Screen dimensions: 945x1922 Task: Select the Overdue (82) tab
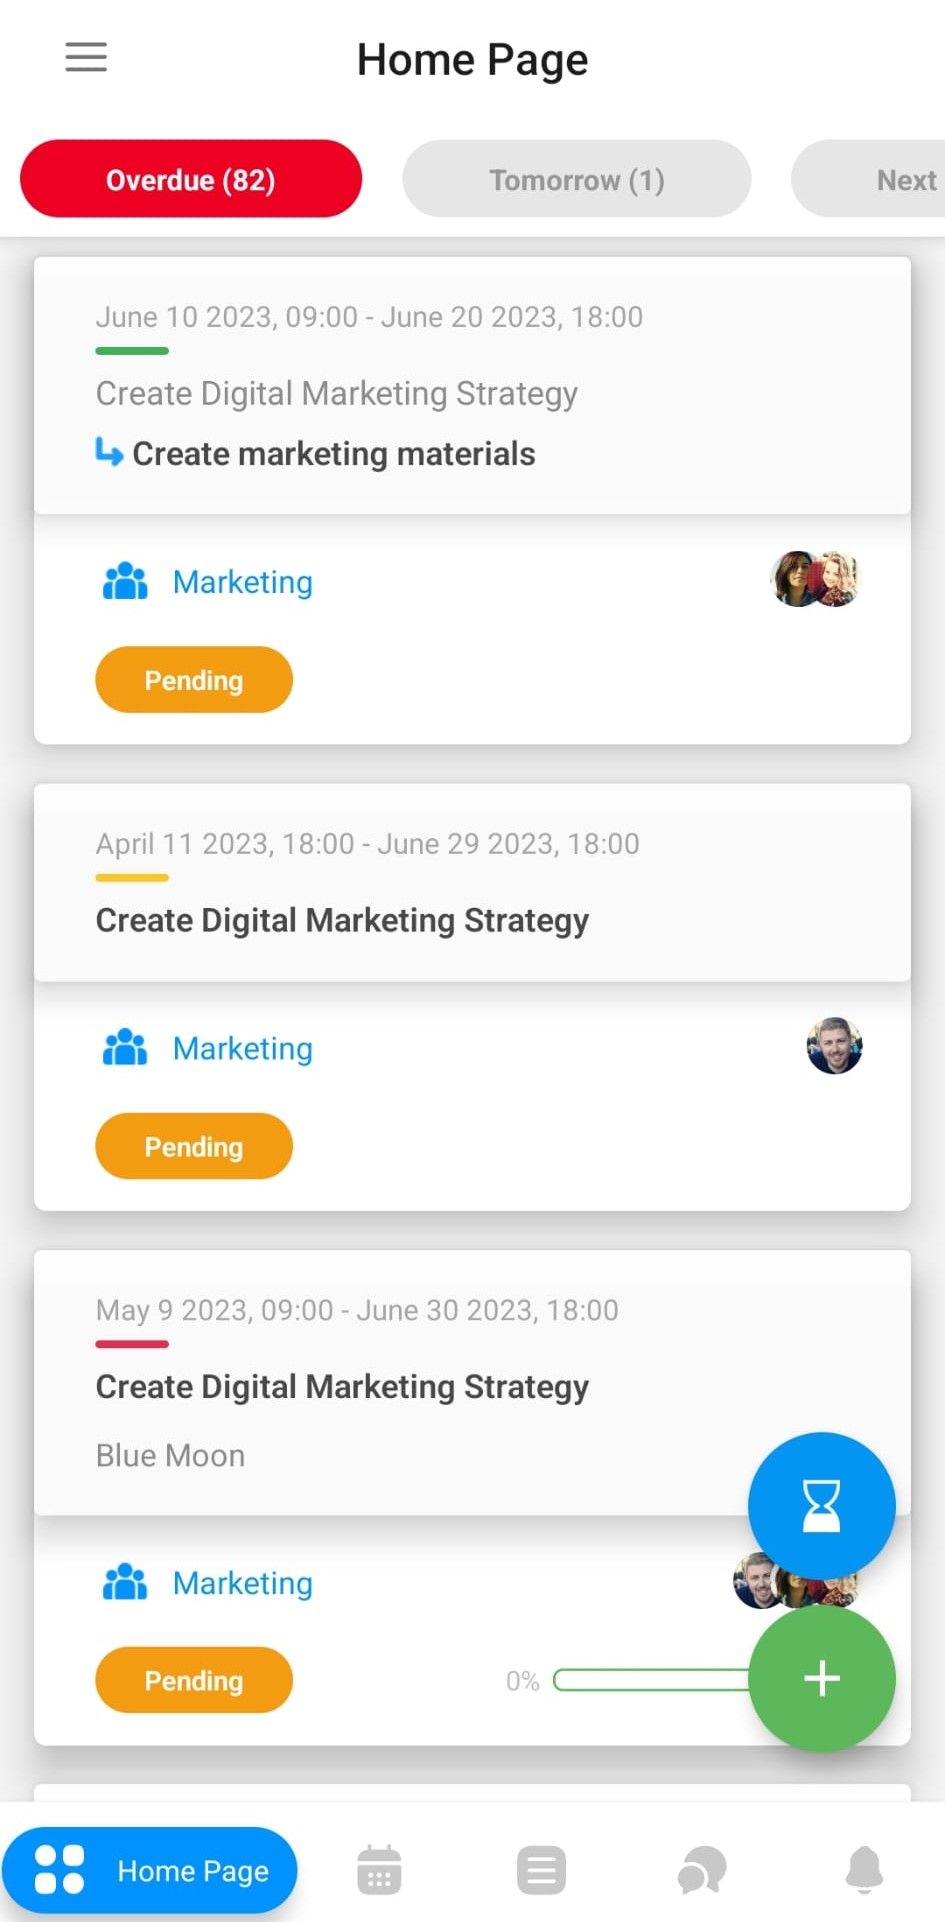pyautogui.click(x=191, y=180)
